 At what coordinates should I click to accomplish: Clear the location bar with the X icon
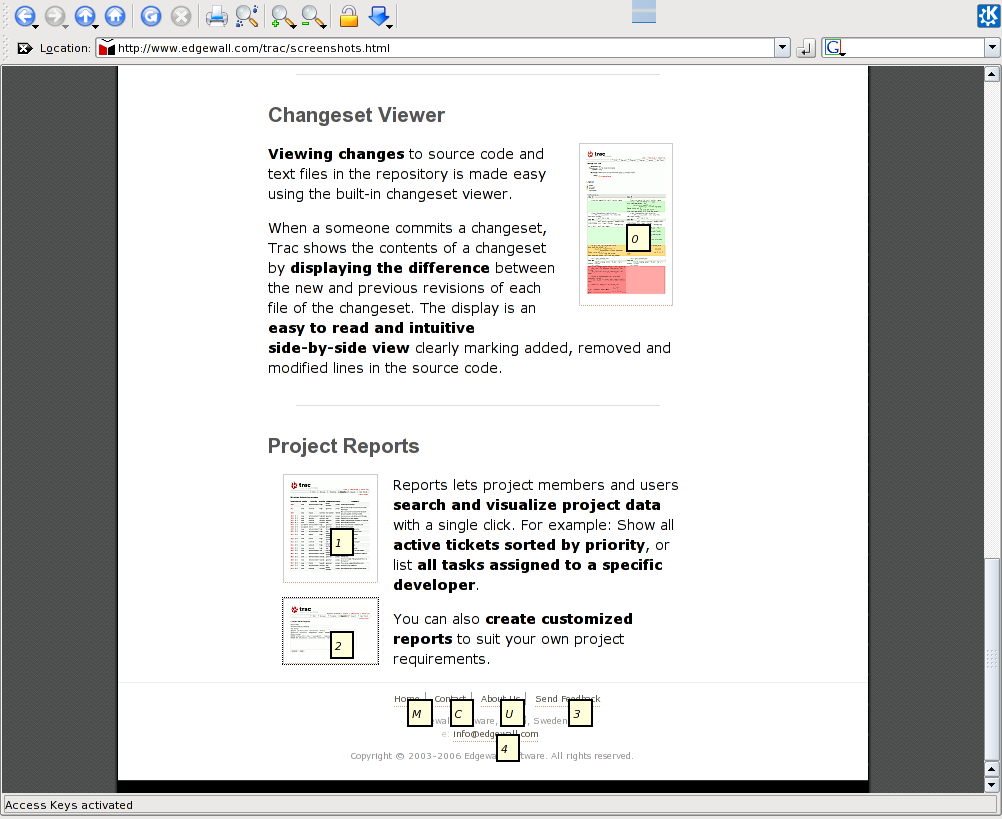(x=24, y=48)
